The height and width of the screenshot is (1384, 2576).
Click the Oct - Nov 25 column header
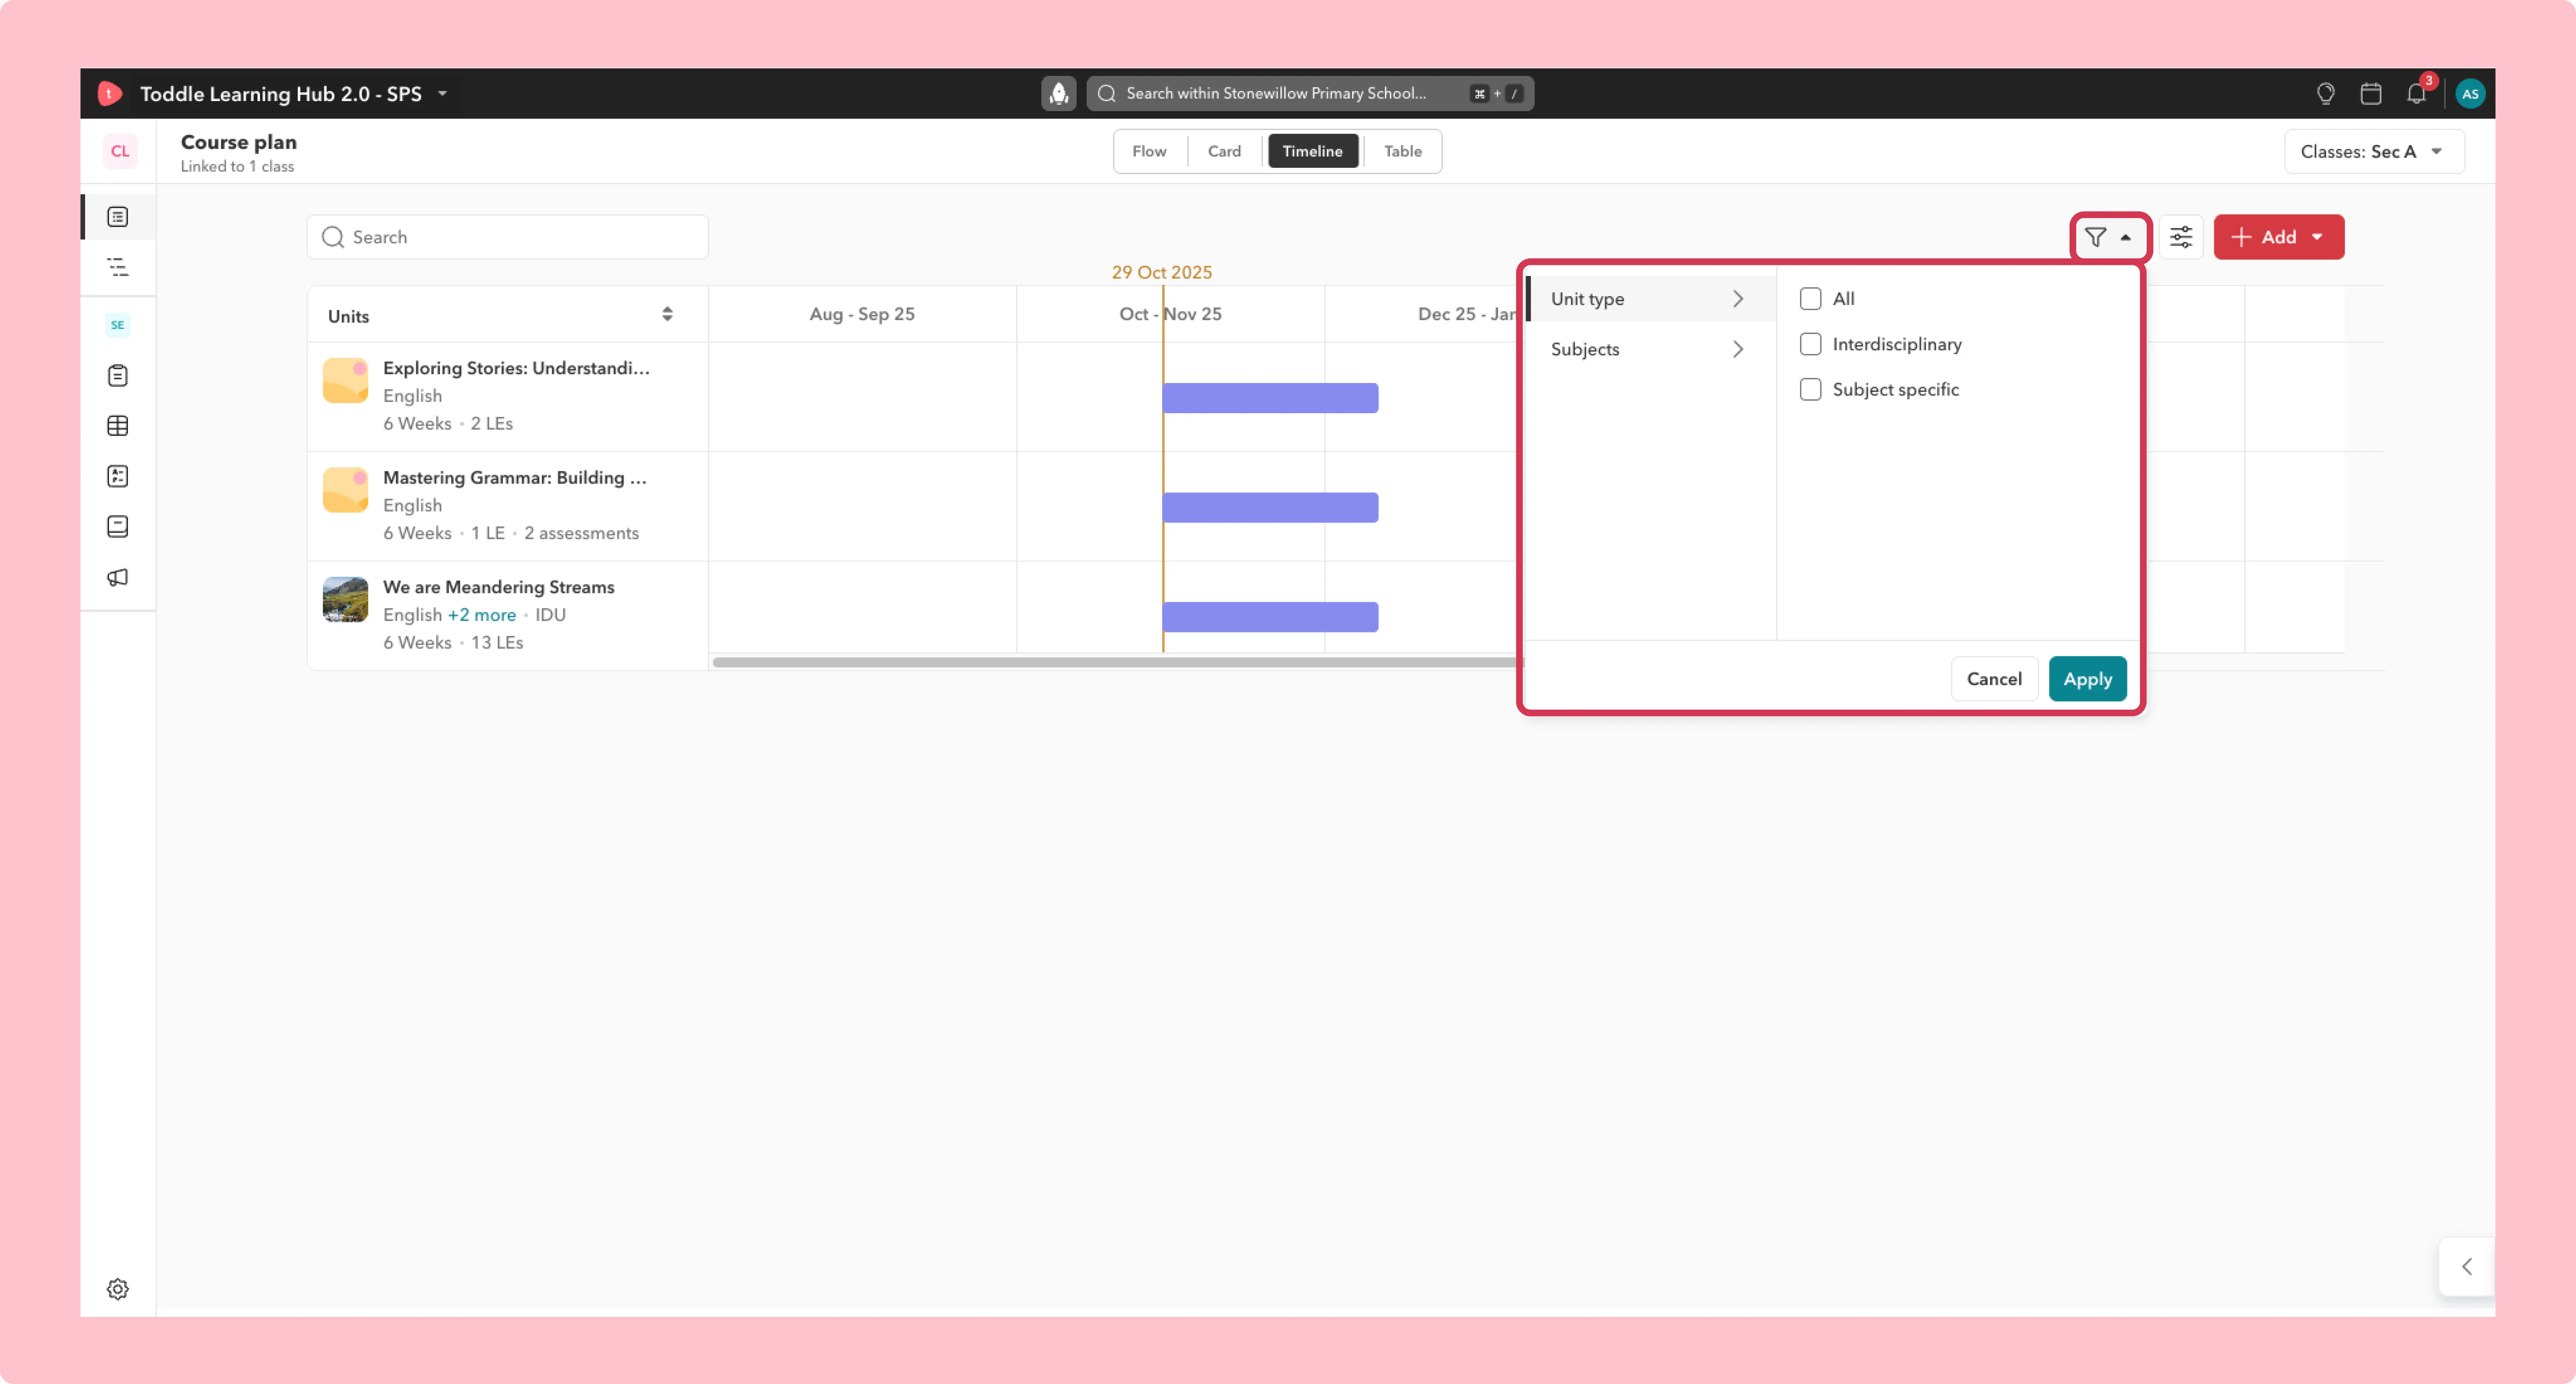click(1170, 314)
